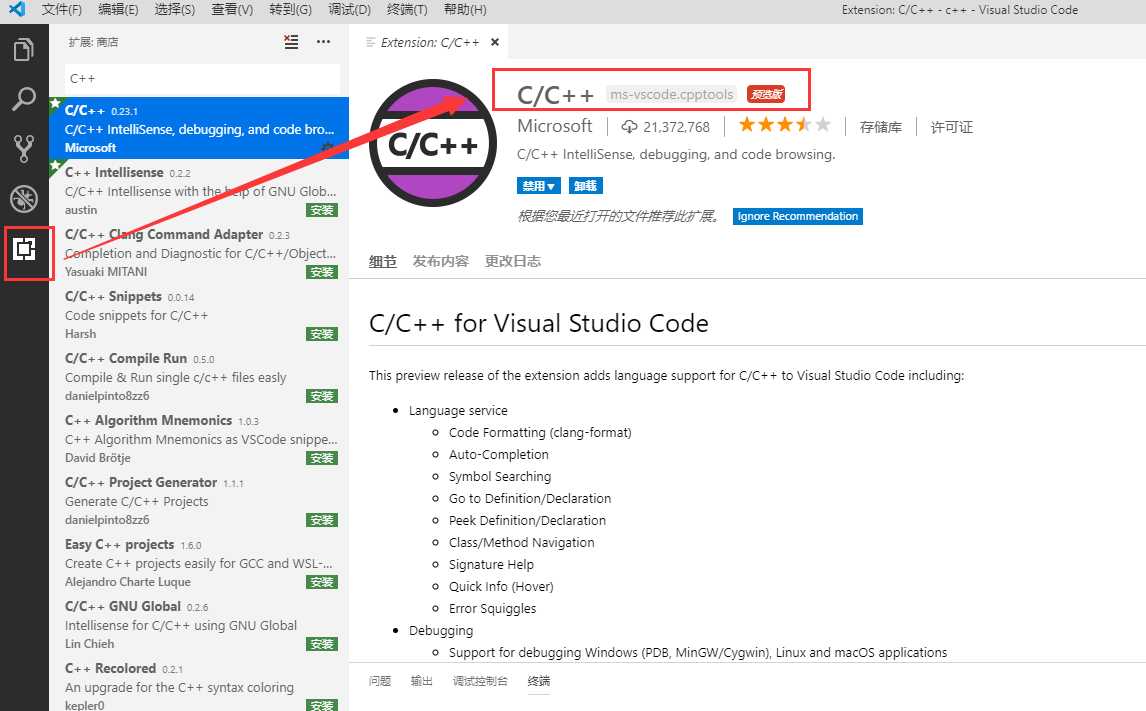
Task: Click the download count 21,372,768
Action: [x=666, y=126]
